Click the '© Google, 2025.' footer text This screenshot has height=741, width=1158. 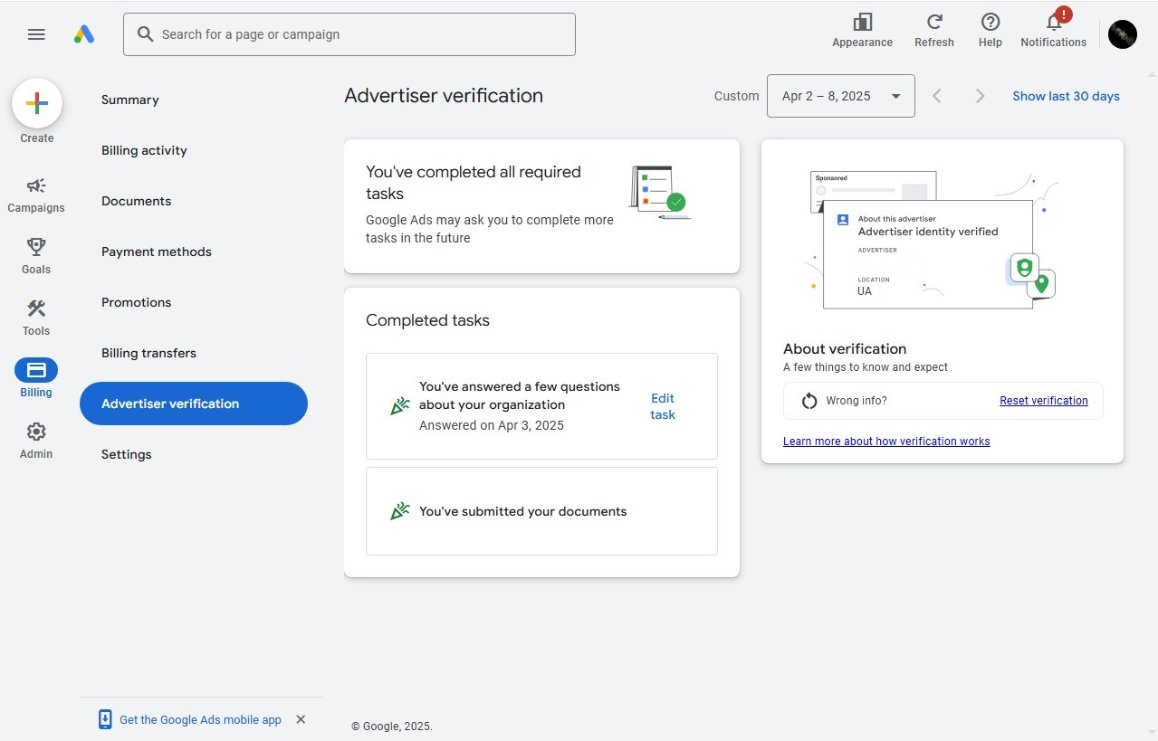[391, 726]
